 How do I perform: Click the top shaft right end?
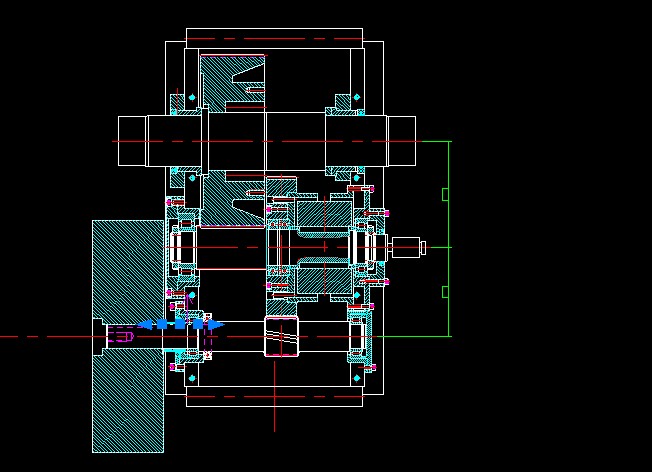[x=401, y=141]
